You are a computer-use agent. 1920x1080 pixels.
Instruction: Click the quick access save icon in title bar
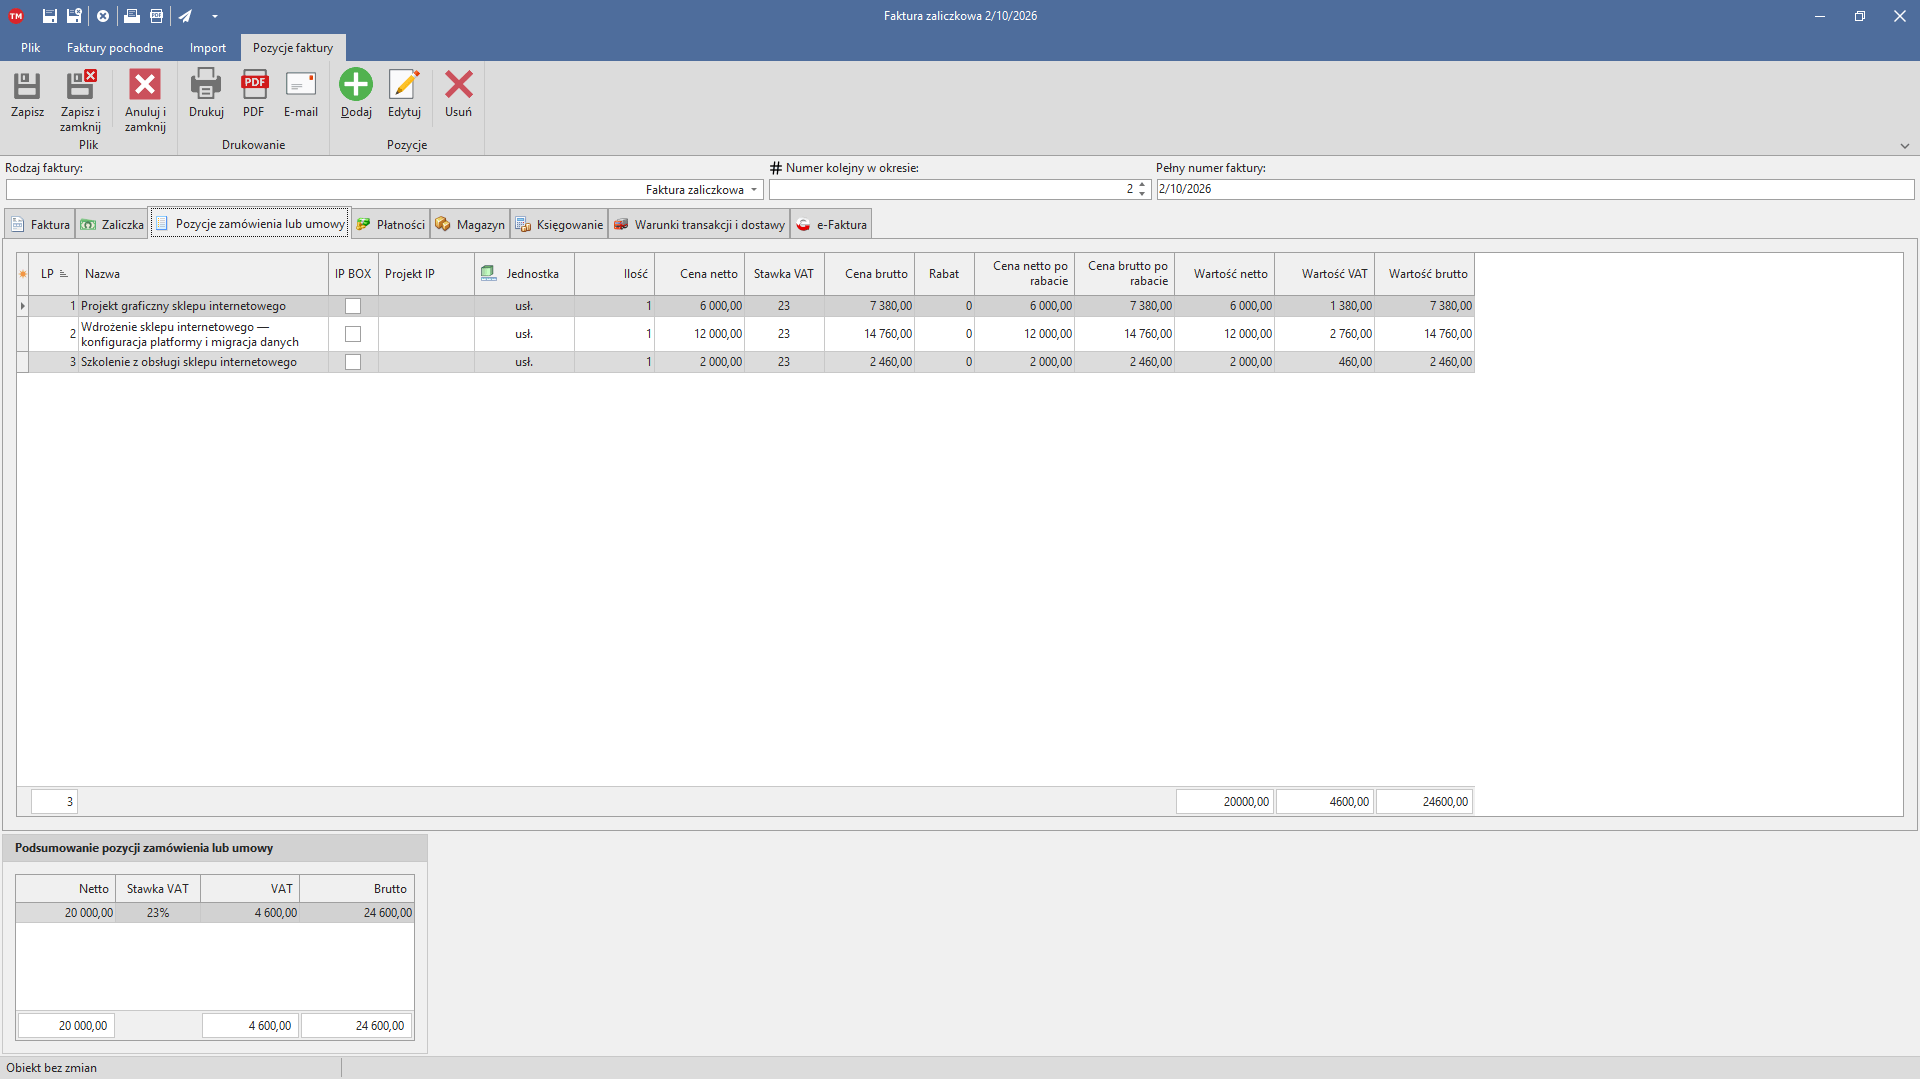click(x=49, y=16)
